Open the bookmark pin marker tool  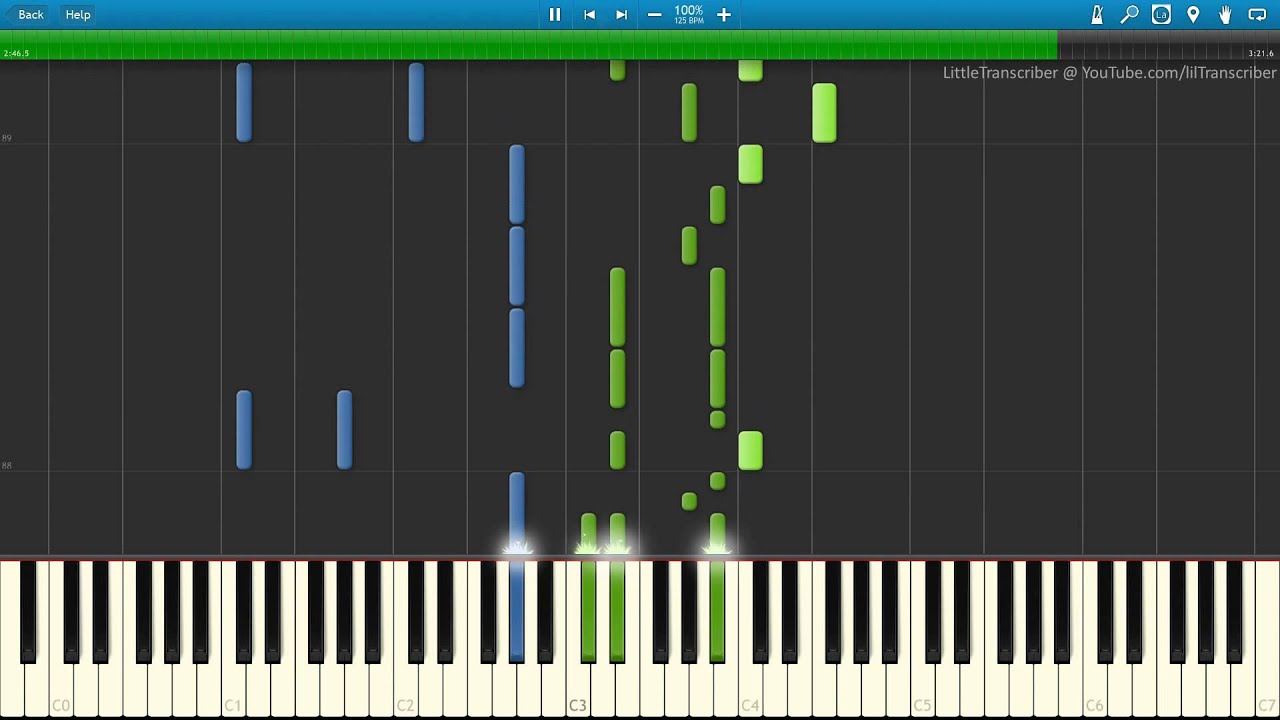[1193, 14]
